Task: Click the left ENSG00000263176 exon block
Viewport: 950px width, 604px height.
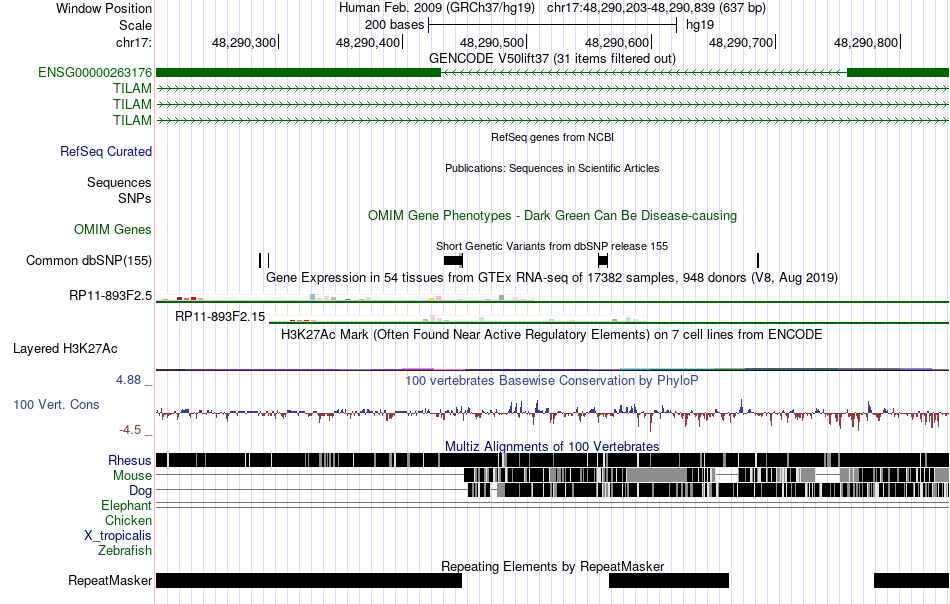Action: pos(298,73)
